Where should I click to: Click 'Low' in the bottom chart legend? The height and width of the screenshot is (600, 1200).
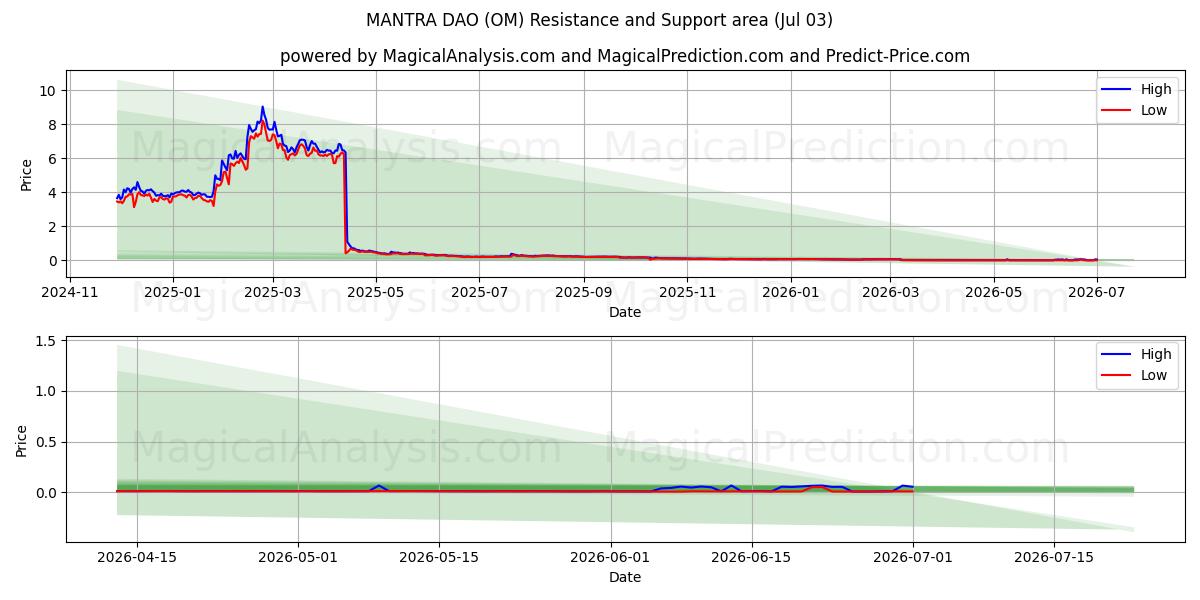(1154, 375)
